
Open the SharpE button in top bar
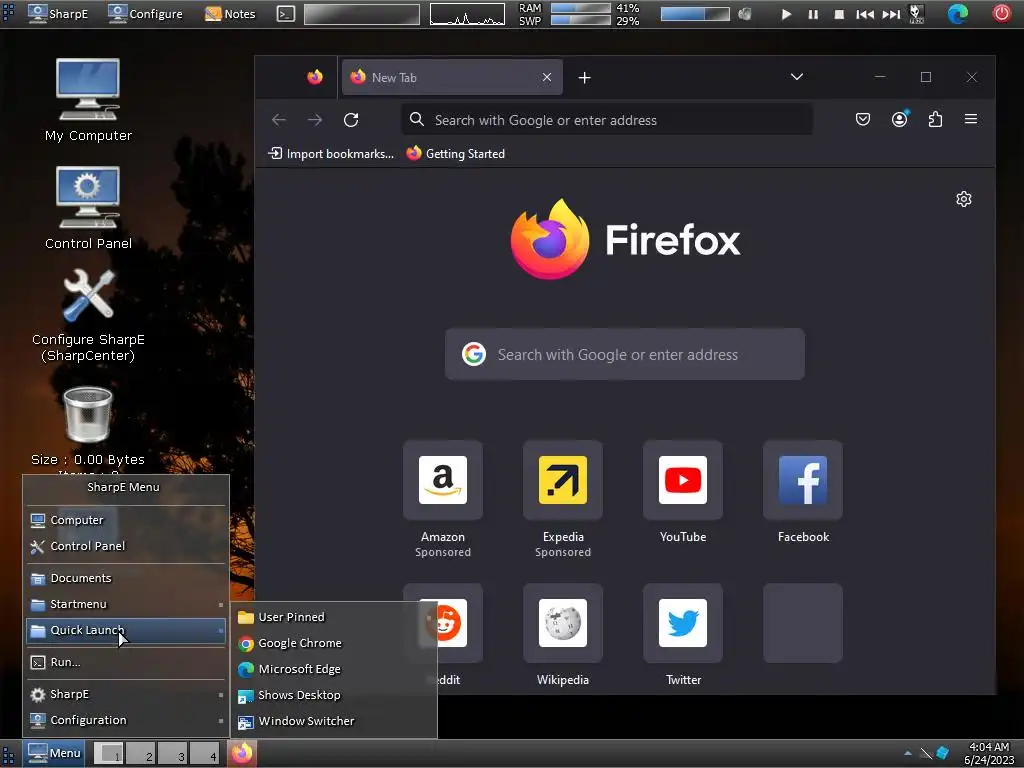[x=58, y=14]
